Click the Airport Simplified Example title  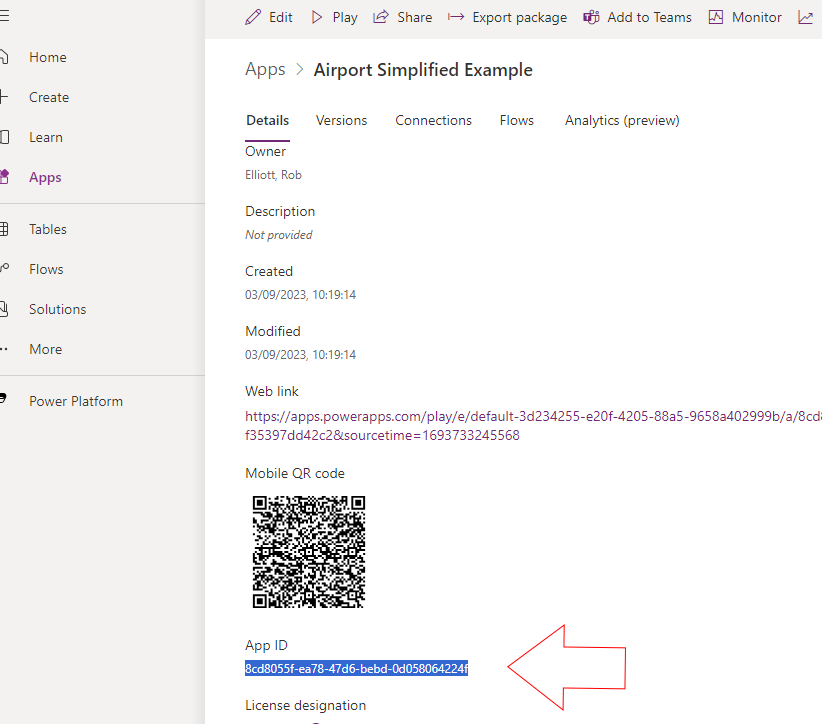point(423,70)
